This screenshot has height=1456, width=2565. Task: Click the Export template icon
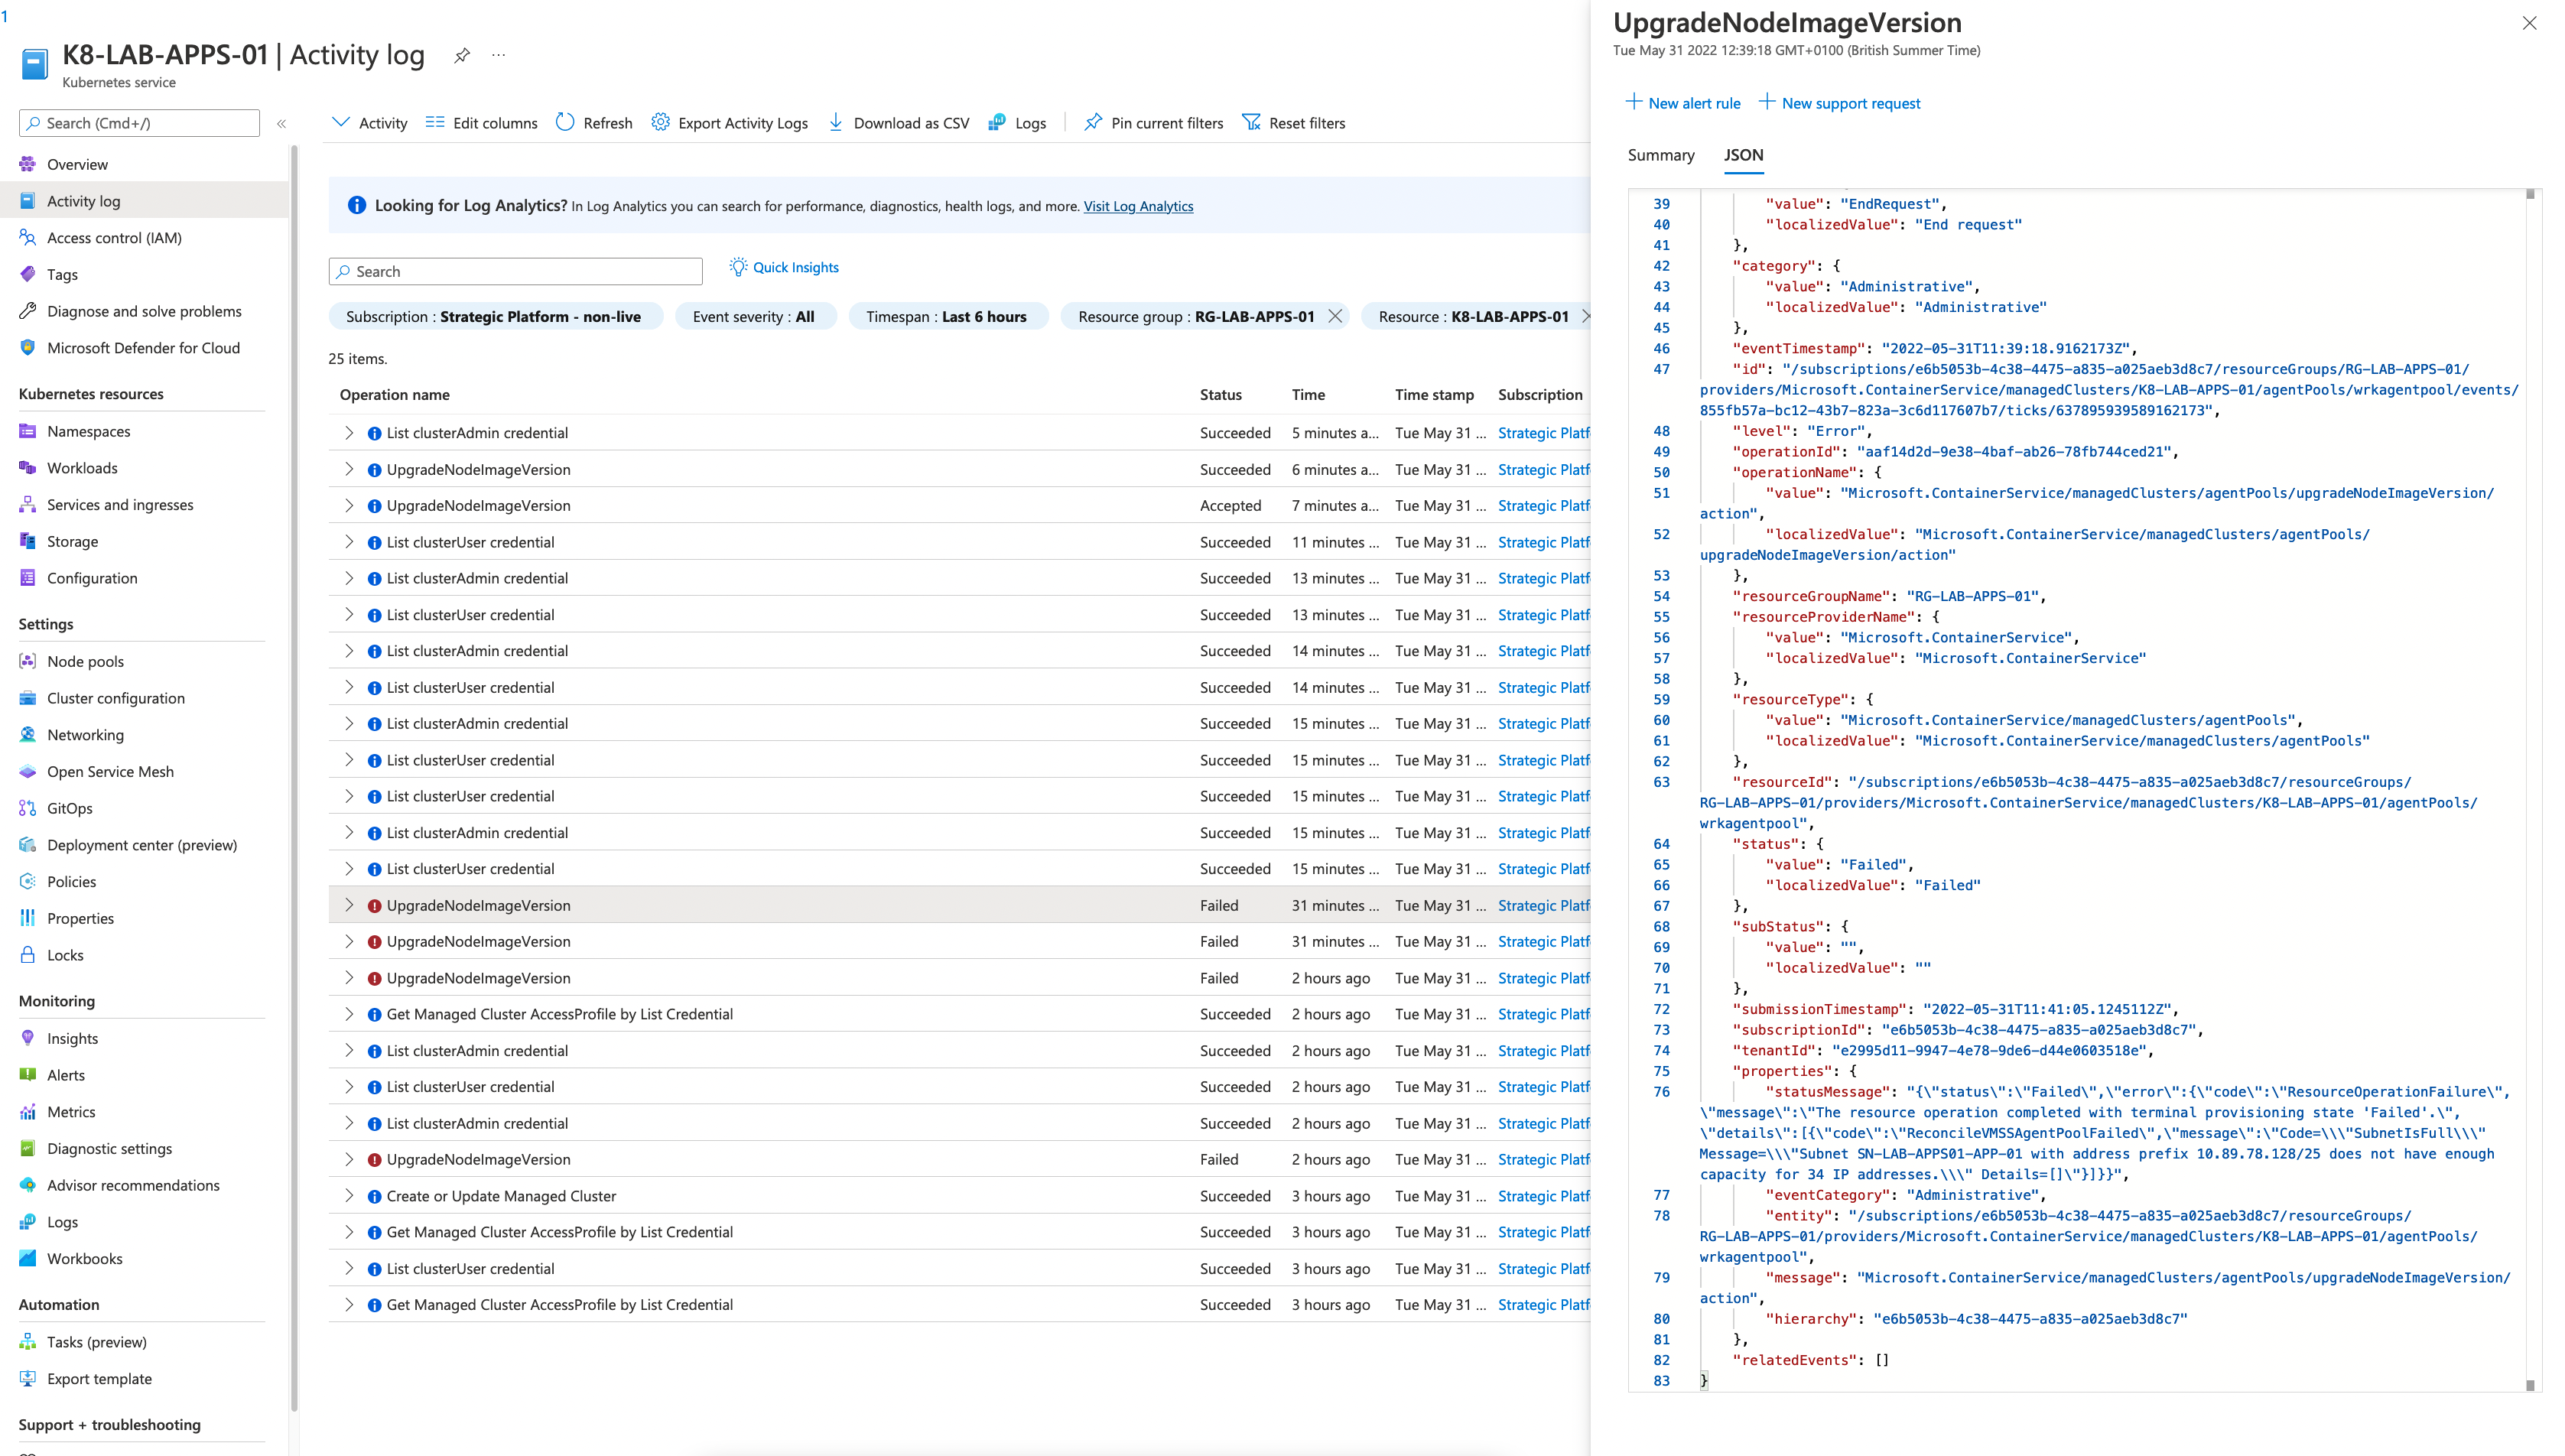[x=28, y=1378]
